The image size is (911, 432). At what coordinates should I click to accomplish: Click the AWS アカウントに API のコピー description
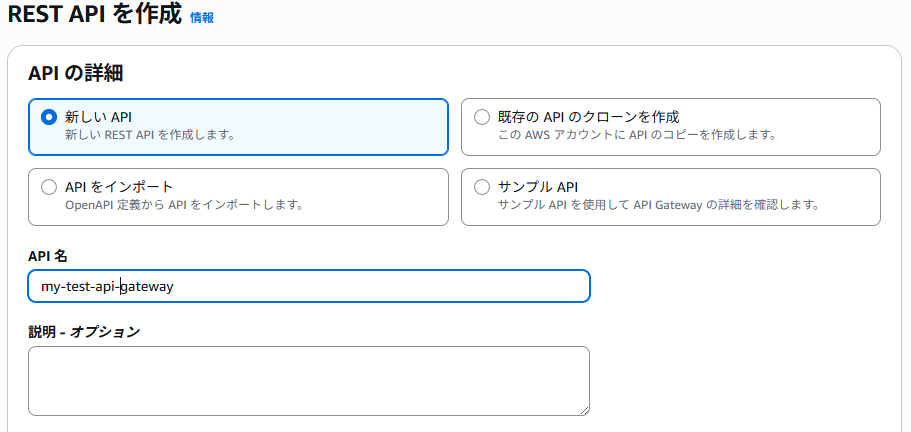(x=637, y=134)
